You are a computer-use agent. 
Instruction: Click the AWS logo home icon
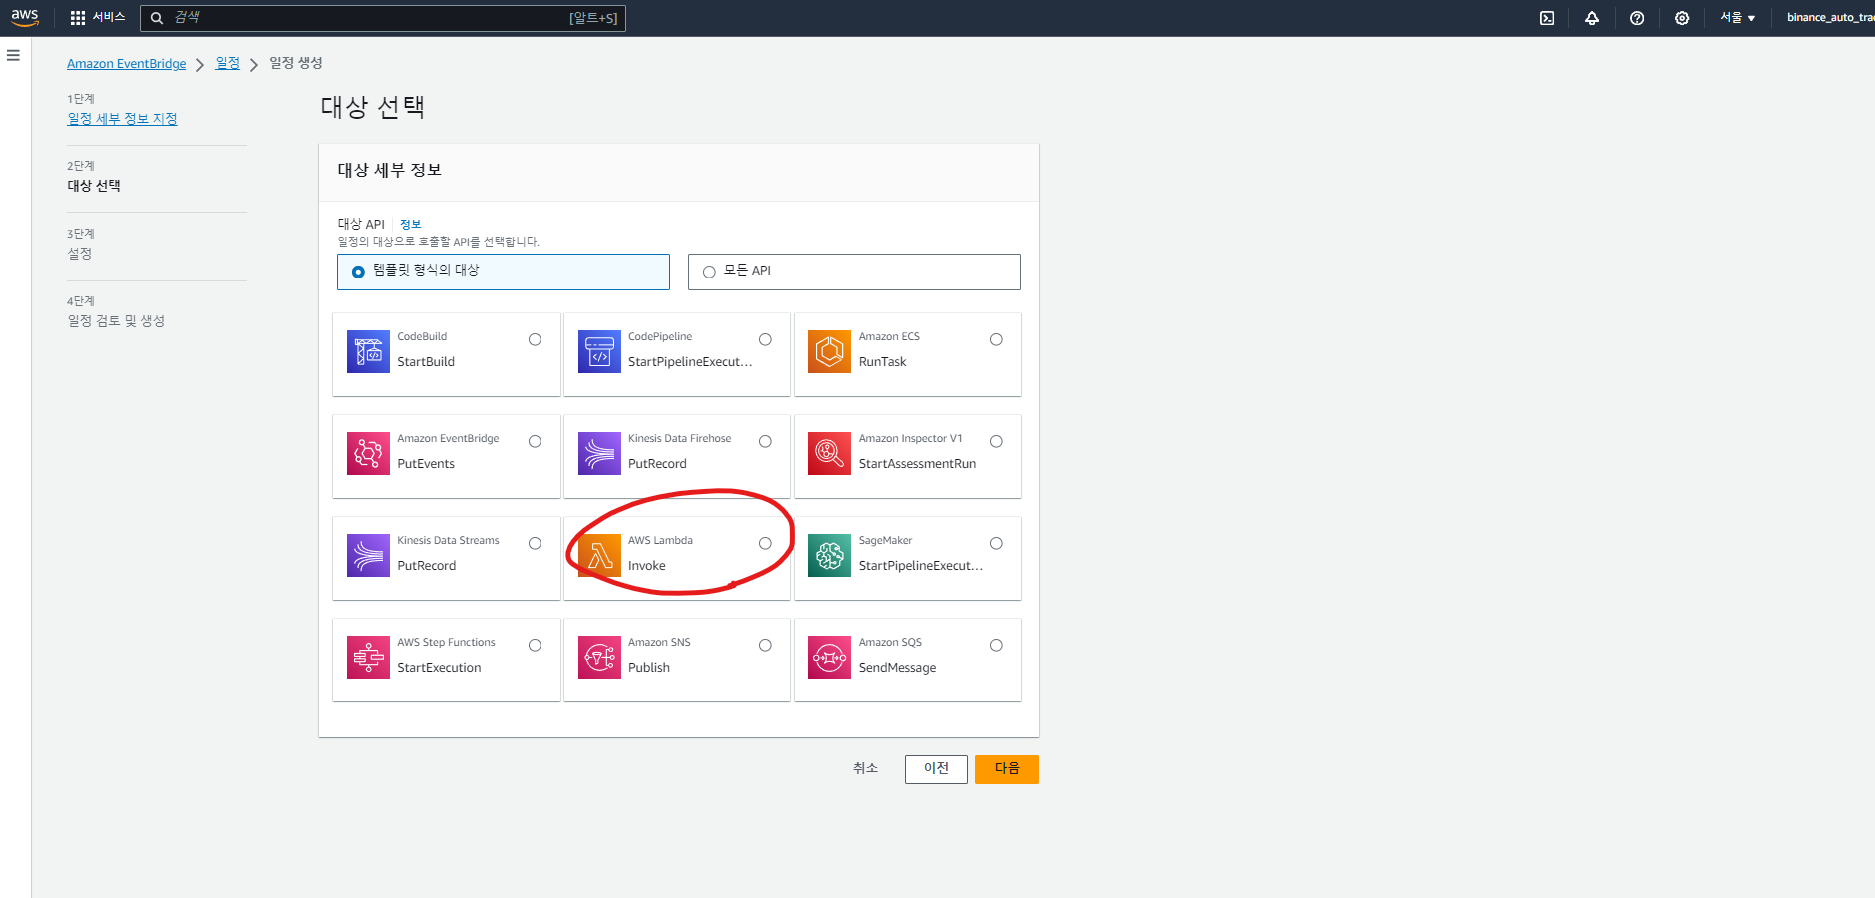[x=25, y=17]
